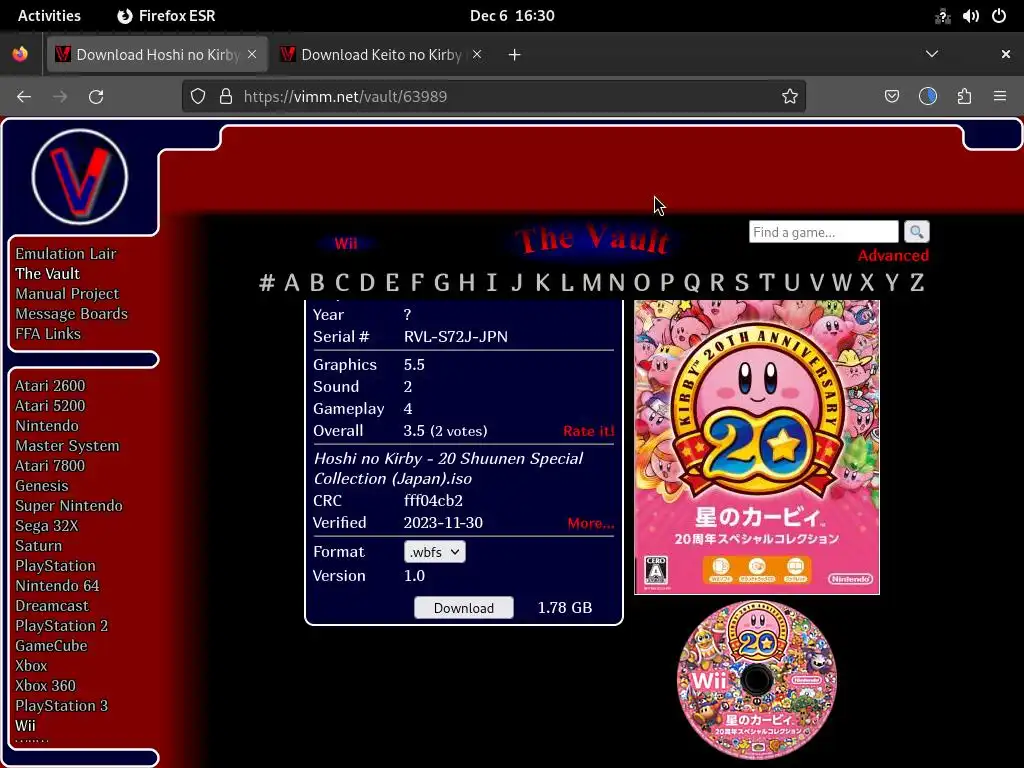Open the power menu icon in top bar
This screenshot has width=1024, height=768.
(x=999, y=16)
